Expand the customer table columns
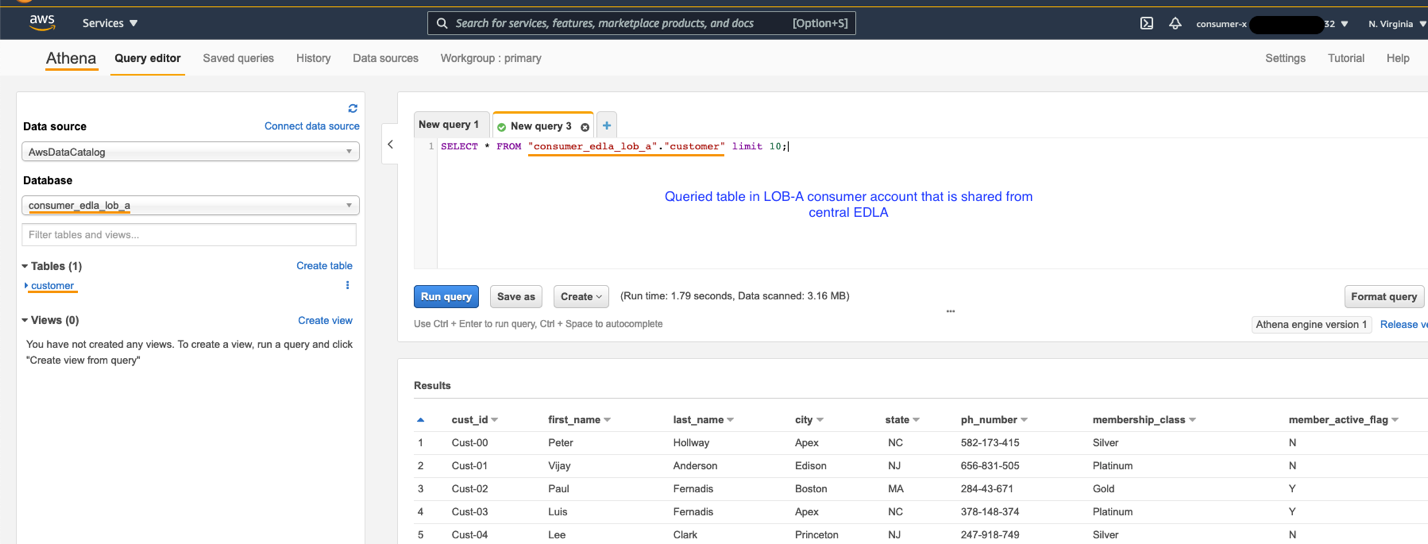1428x544 pixels. tap(27, 285)
